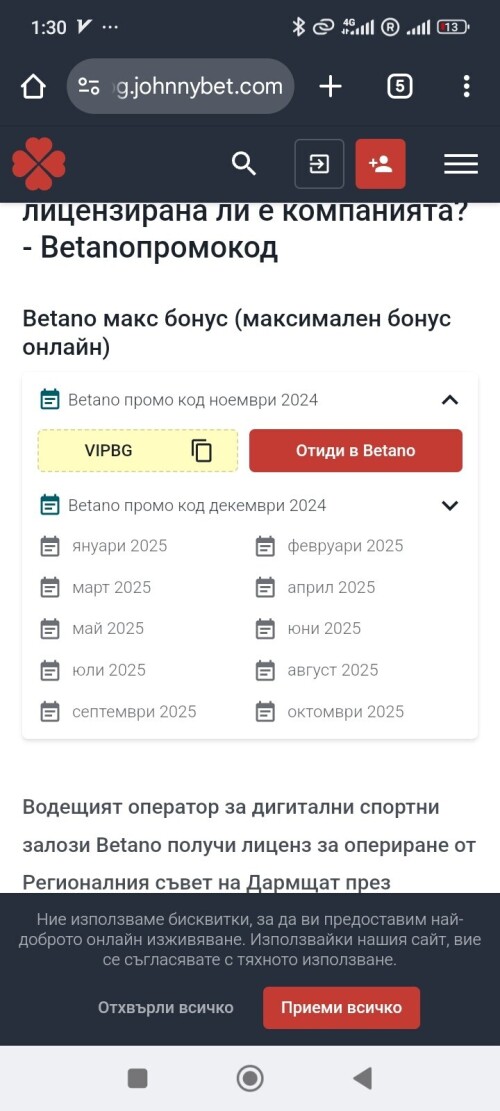Open site info icon in address bar
This screenshot has height=1111, width=500.
tap(89, 86)
